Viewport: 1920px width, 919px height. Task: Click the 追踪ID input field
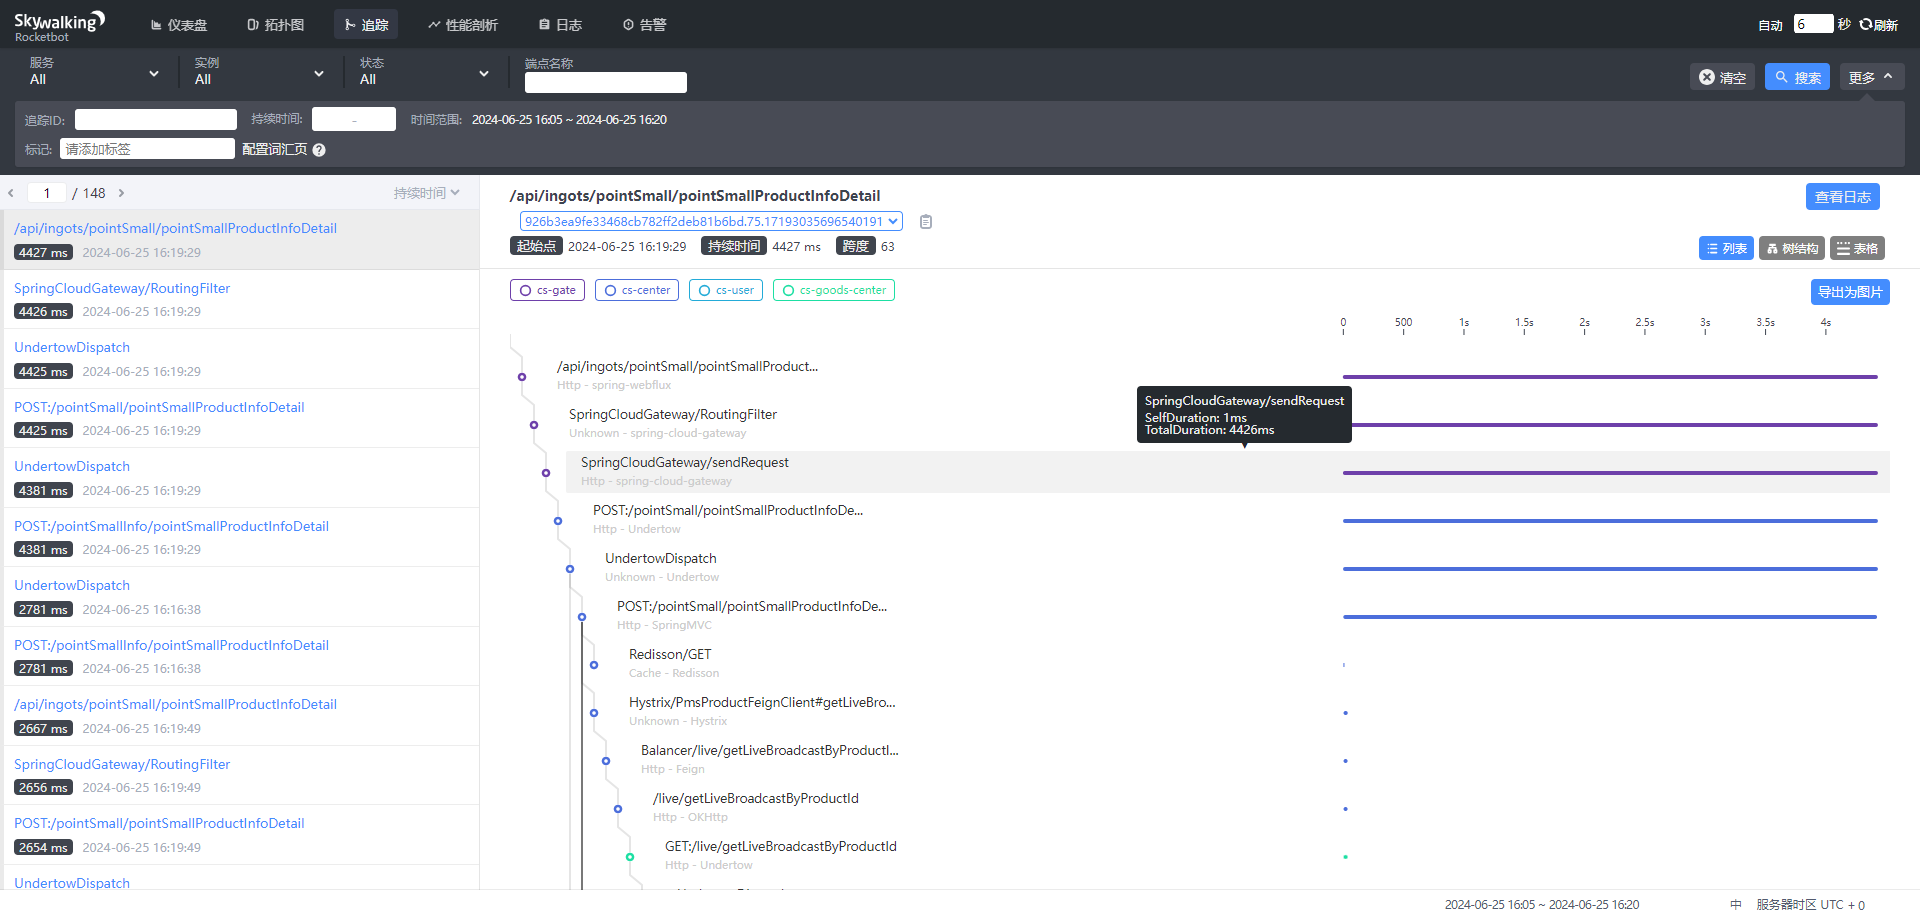click(x=155, y=120)
